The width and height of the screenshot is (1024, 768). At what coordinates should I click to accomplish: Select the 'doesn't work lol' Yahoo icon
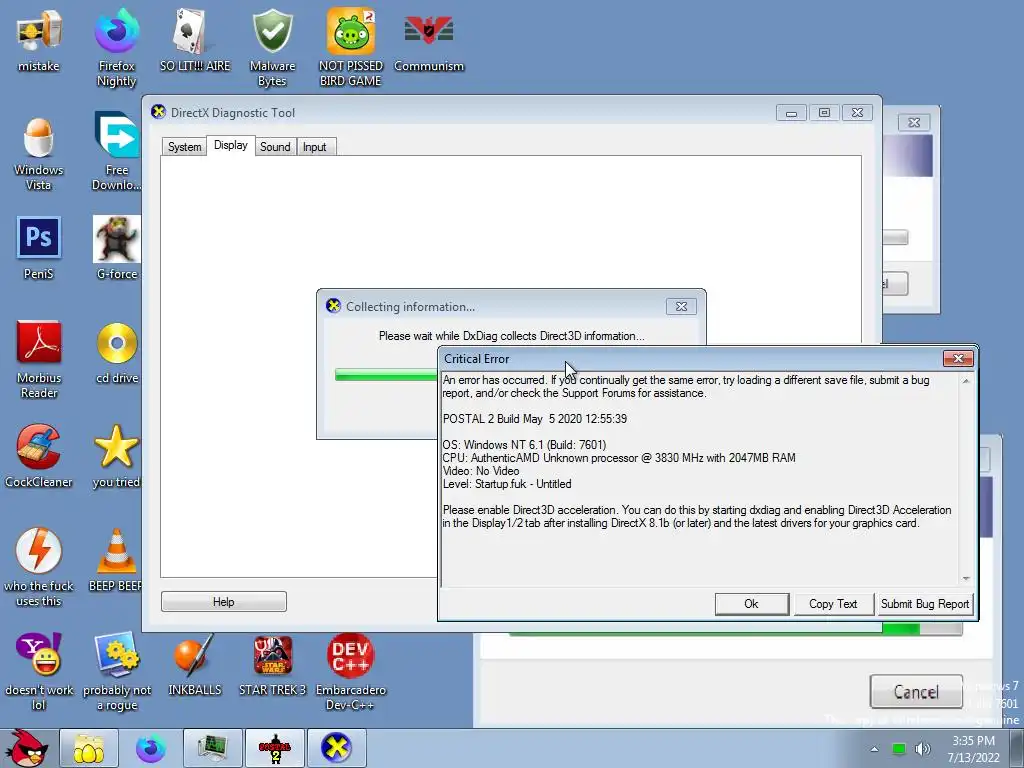(x=39, y=671)
